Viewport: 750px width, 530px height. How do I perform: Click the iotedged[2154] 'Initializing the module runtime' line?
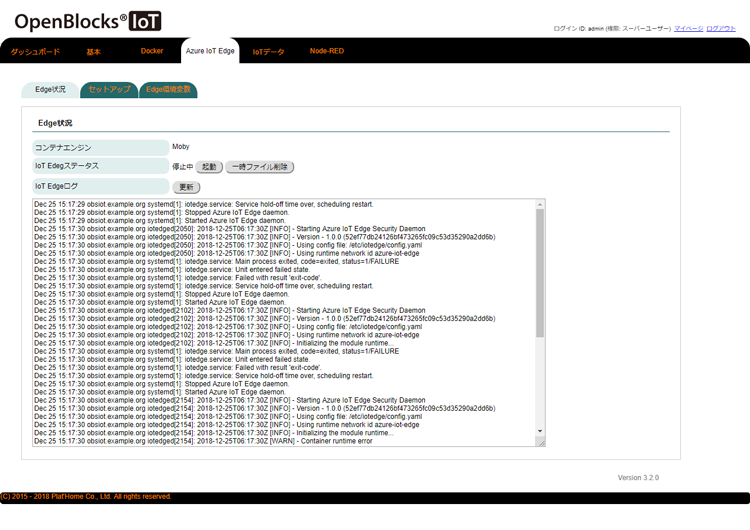(x=214, y=433)
